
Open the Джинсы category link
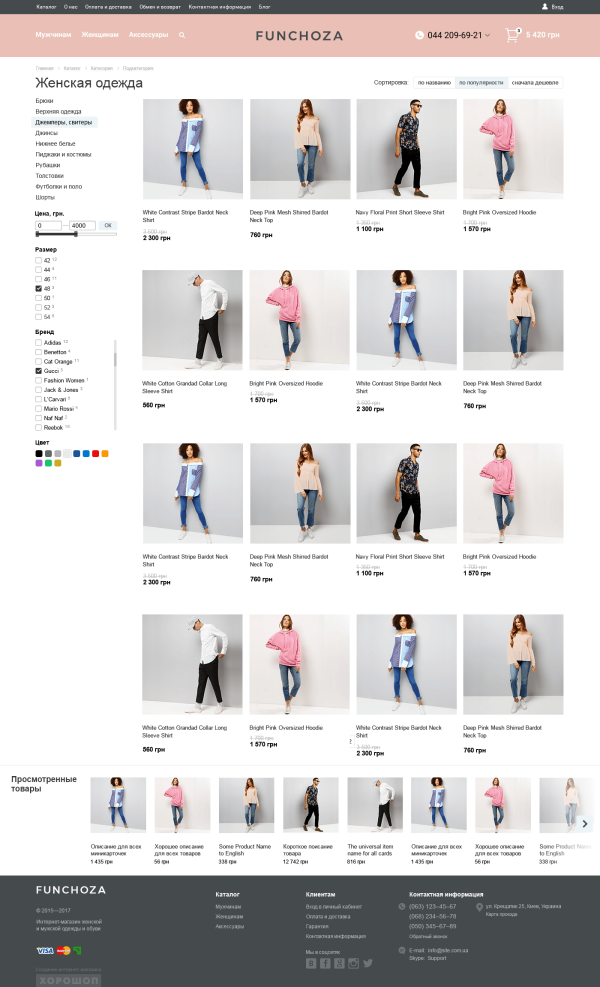[x=47, y=133]
